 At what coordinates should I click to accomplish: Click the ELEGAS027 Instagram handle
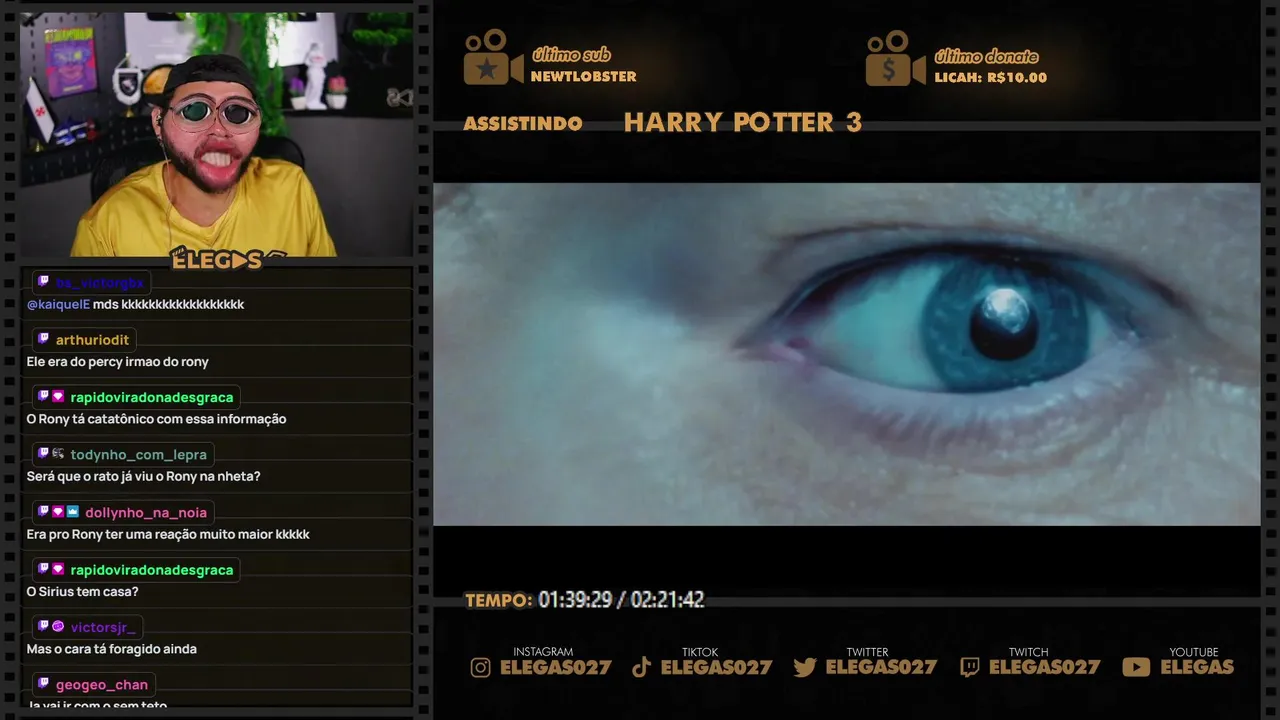[555, 667]
